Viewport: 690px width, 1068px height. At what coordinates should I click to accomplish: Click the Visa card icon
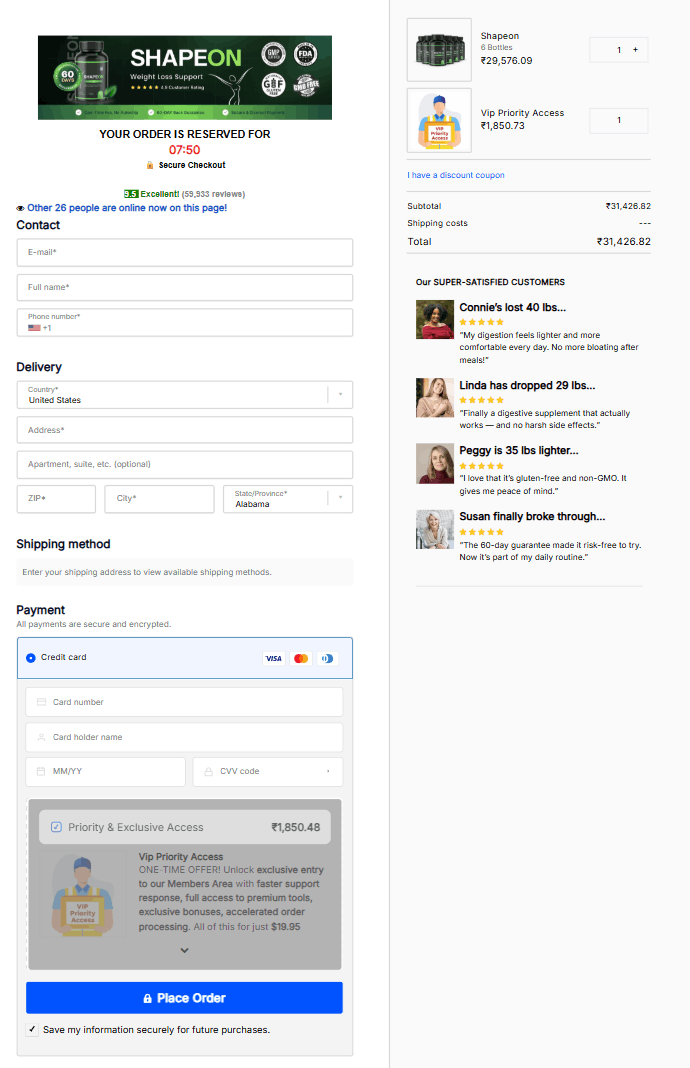pos(273,658)
